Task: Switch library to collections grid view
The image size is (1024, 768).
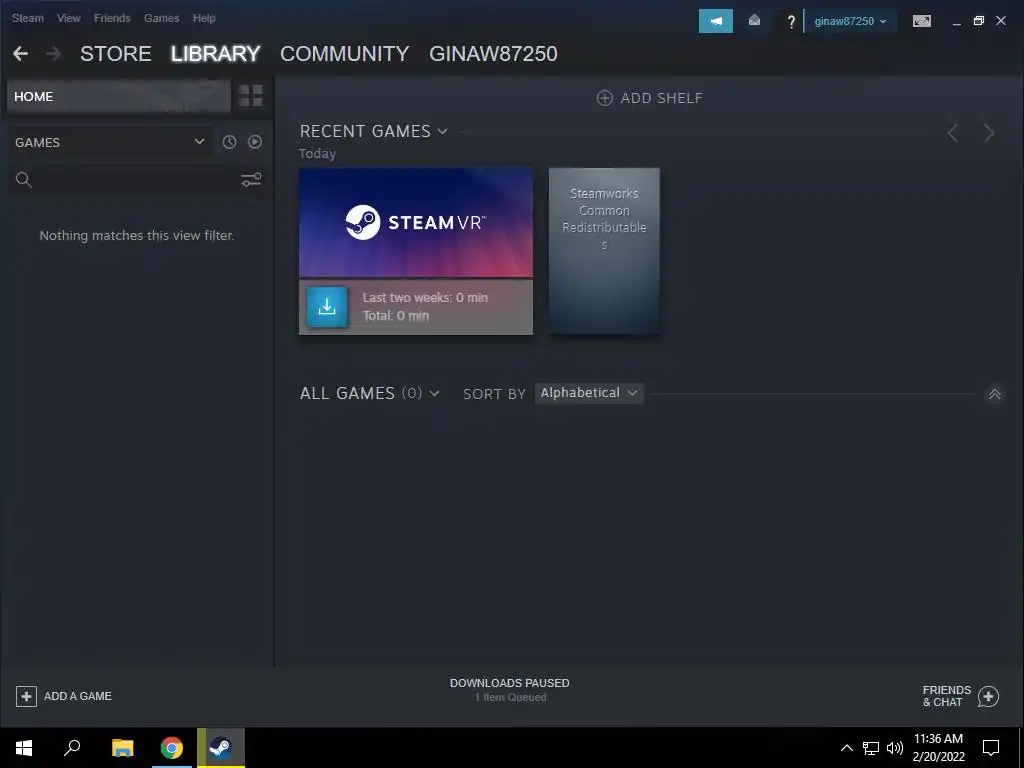Action: point(251,96)
